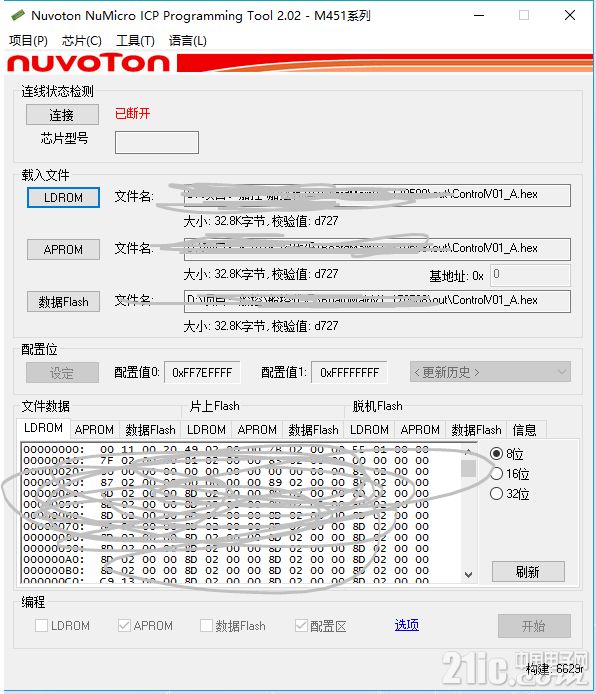Viewport: 596px width, 694px height.
Task: Click the APROM file name path field
Action: [x=377, y=249]
